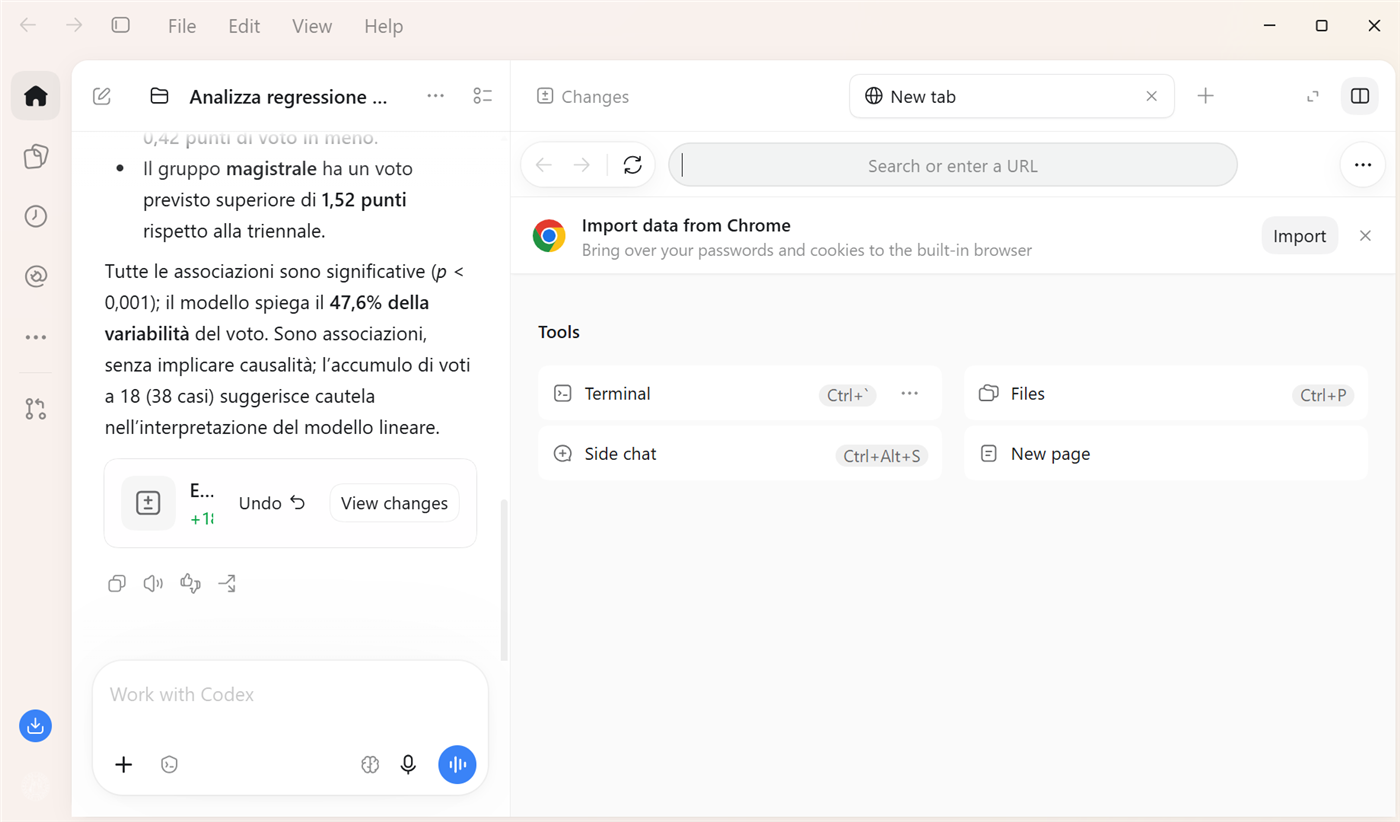1400x822 pixels.
Task: Click the Work with Codex message box
Action: tap(290, 695)
